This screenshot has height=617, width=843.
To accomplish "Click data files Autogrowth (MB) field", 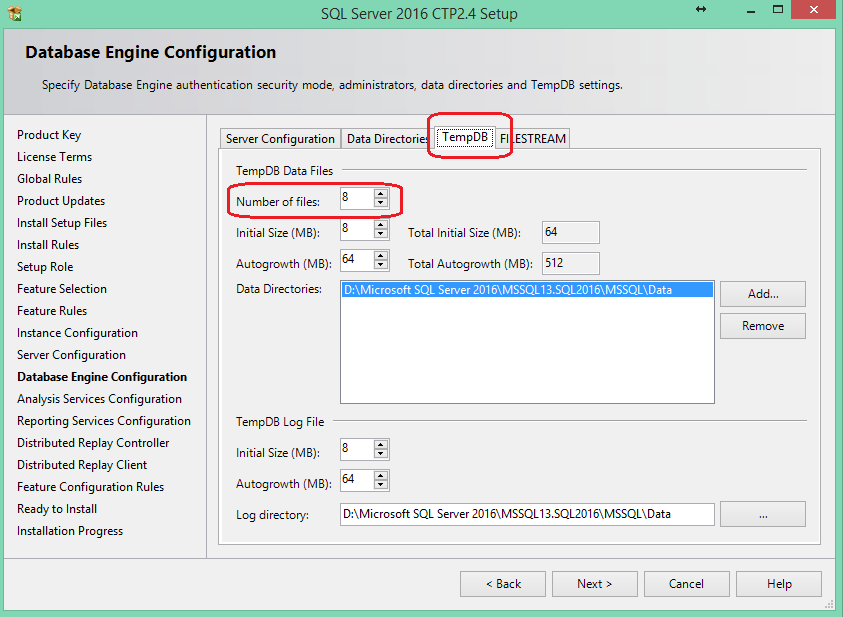I will pos(357,261).
